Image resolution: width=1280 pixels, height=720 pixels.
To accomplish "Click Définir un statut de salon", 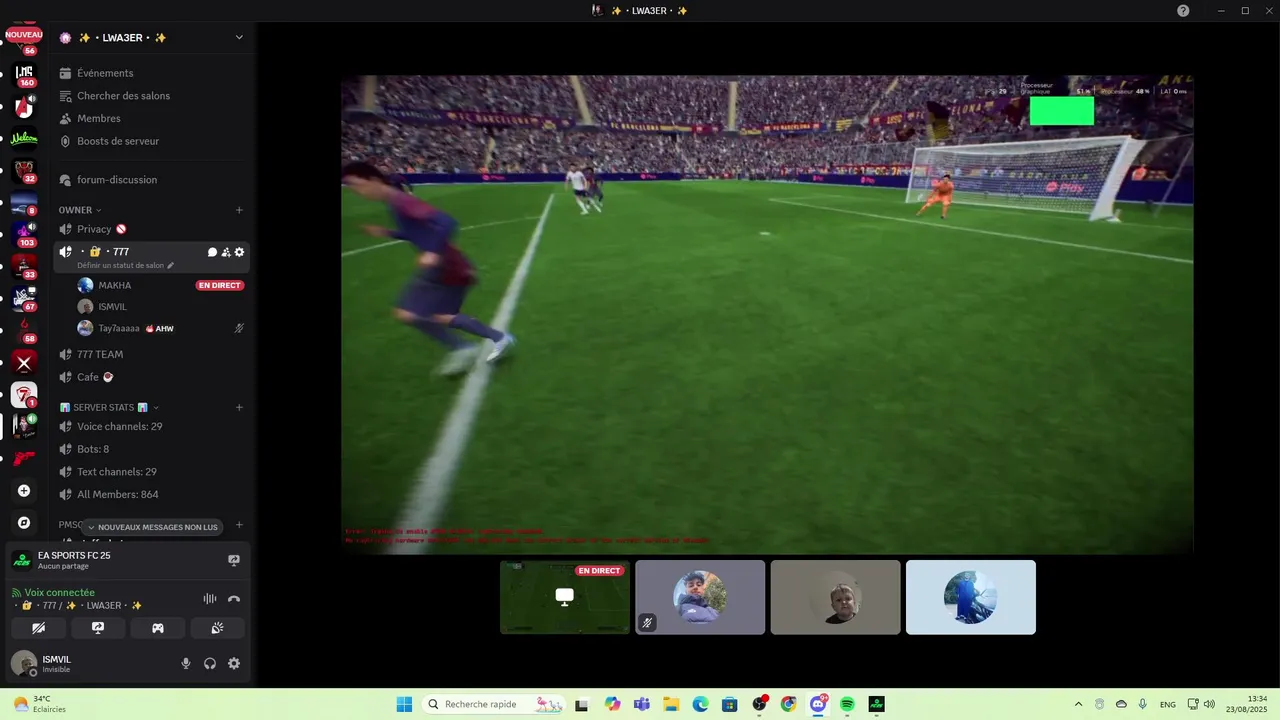I will click(125, 266).
